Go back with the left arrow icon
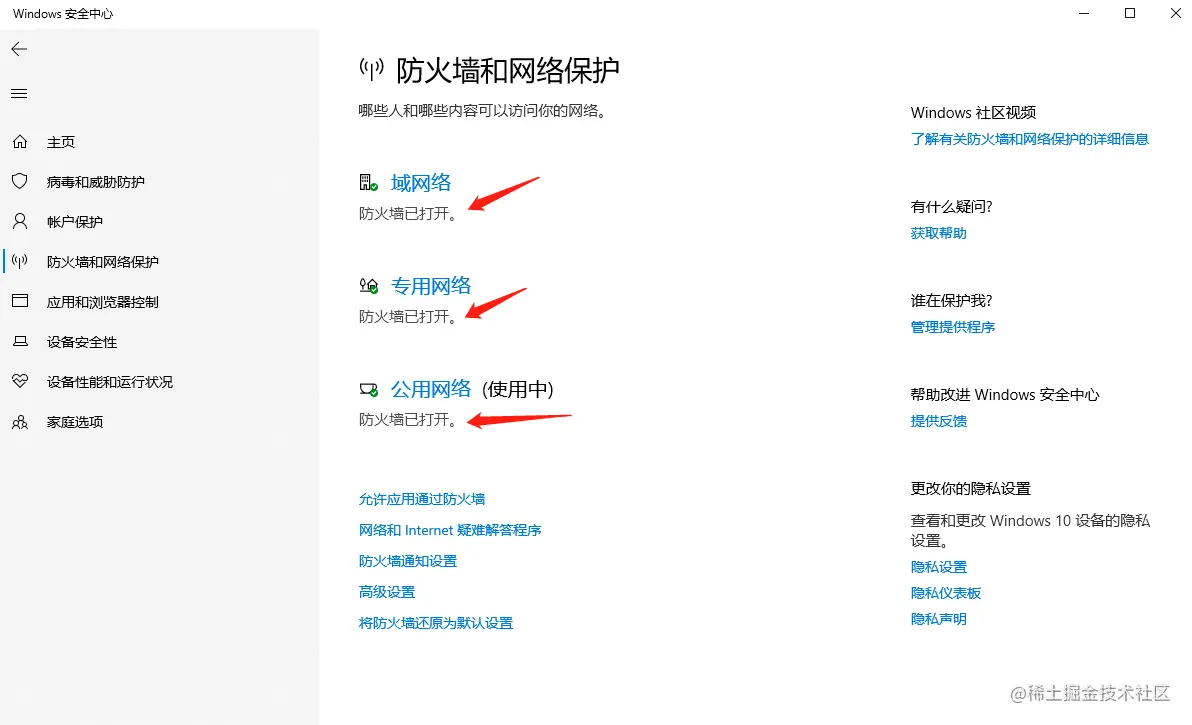This screenshot has width=1192, height=725. 19,49
